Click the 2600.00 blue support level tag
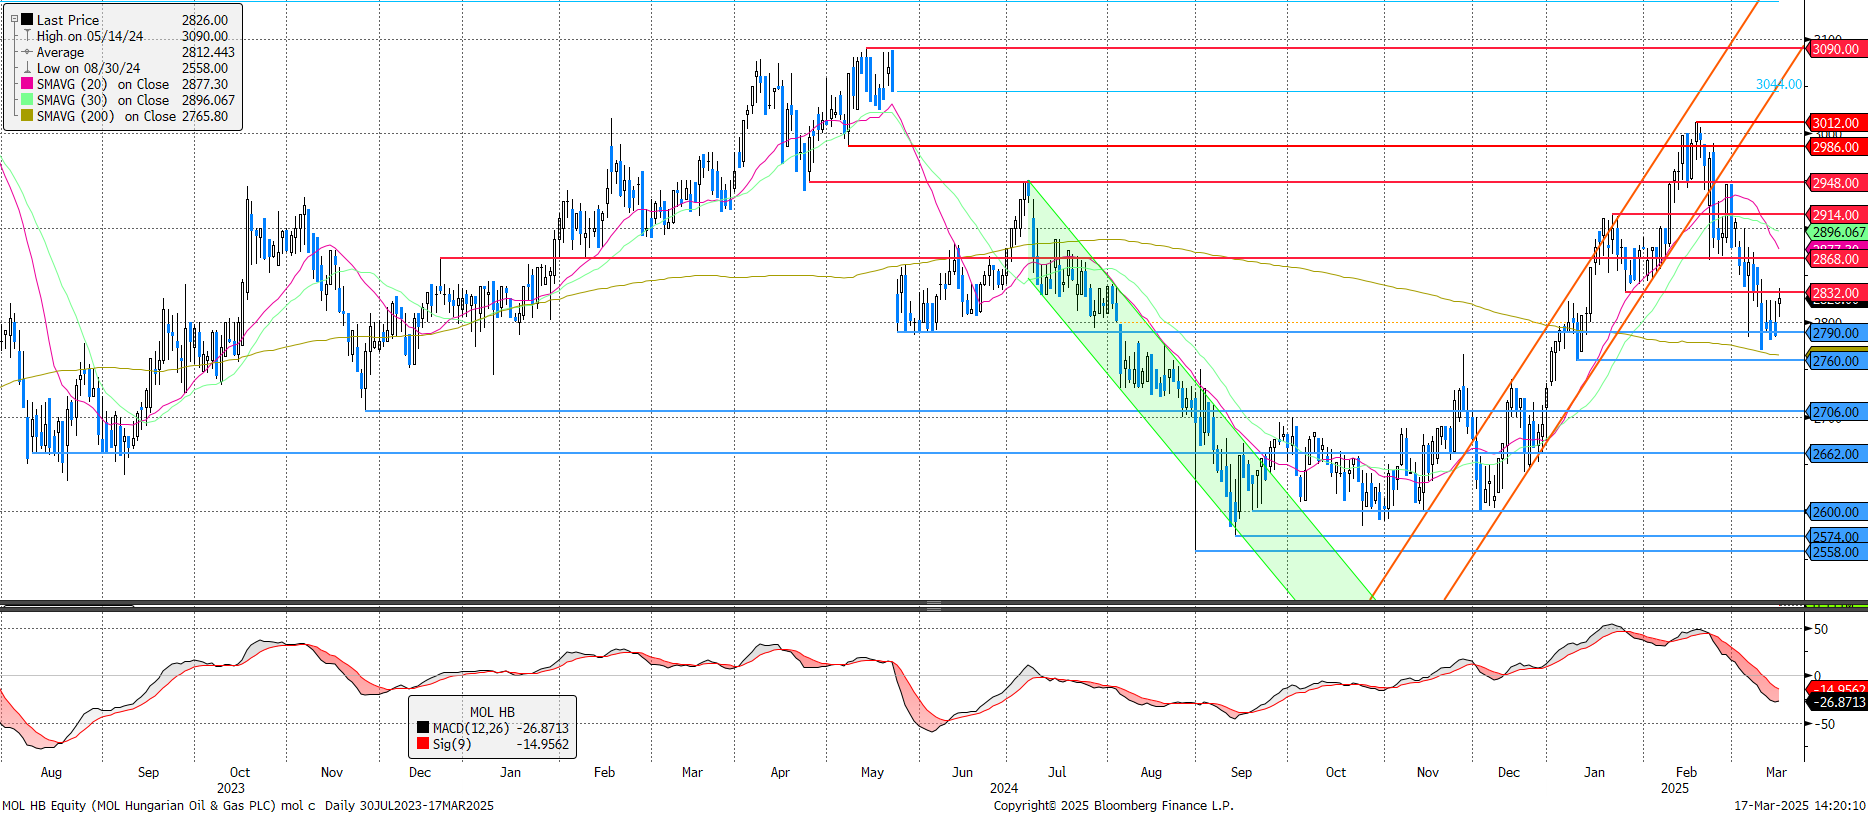The width and height of the screenshot is (1868, 814). pyautogui.click(x=1836, y=512)
